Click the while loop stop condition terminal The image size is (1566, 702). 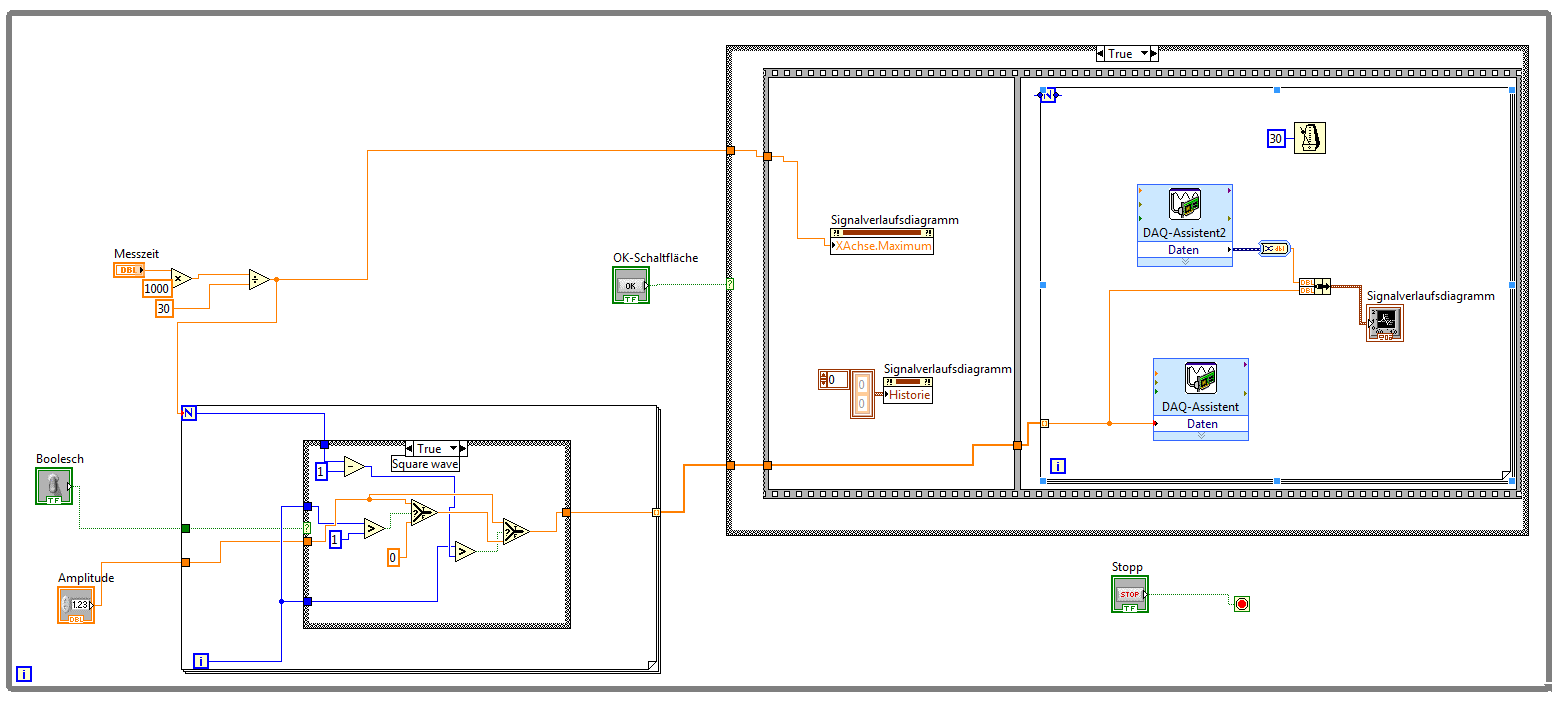(1242, 603)
